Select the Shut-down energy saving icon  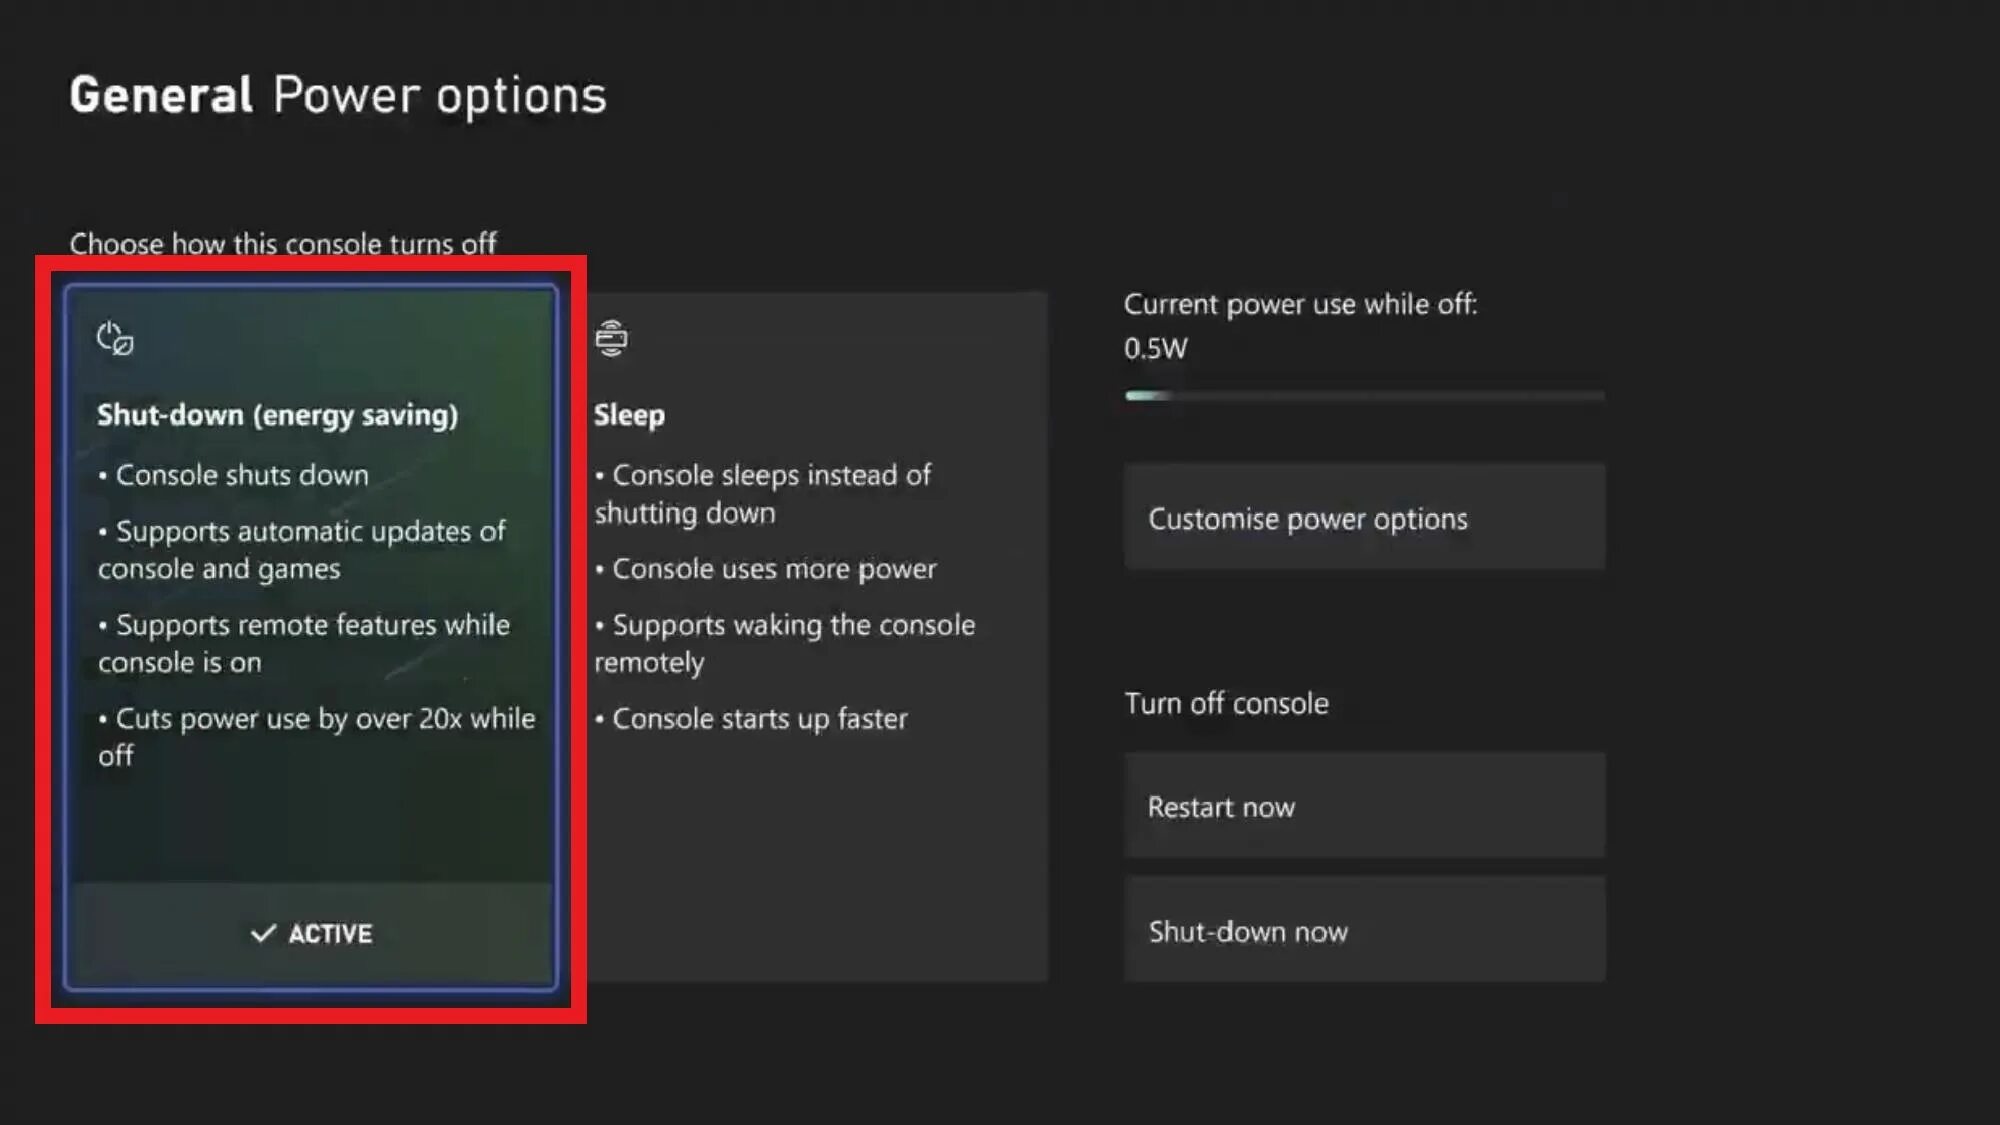[x=114, y=337]
